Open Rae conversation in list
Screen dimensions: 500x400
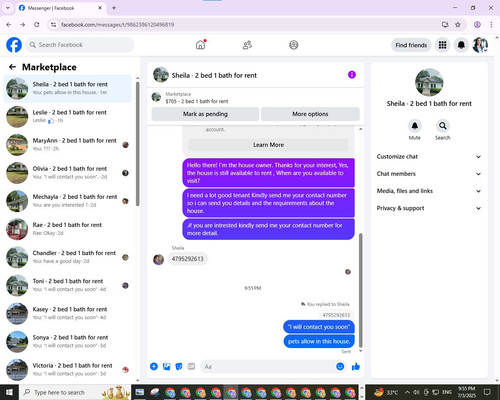tap(68, 229)
